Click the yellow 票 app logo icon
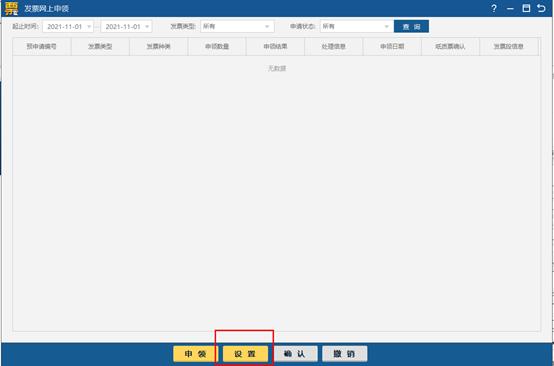Viewport: 554px width, 366px height. (11, 8)
